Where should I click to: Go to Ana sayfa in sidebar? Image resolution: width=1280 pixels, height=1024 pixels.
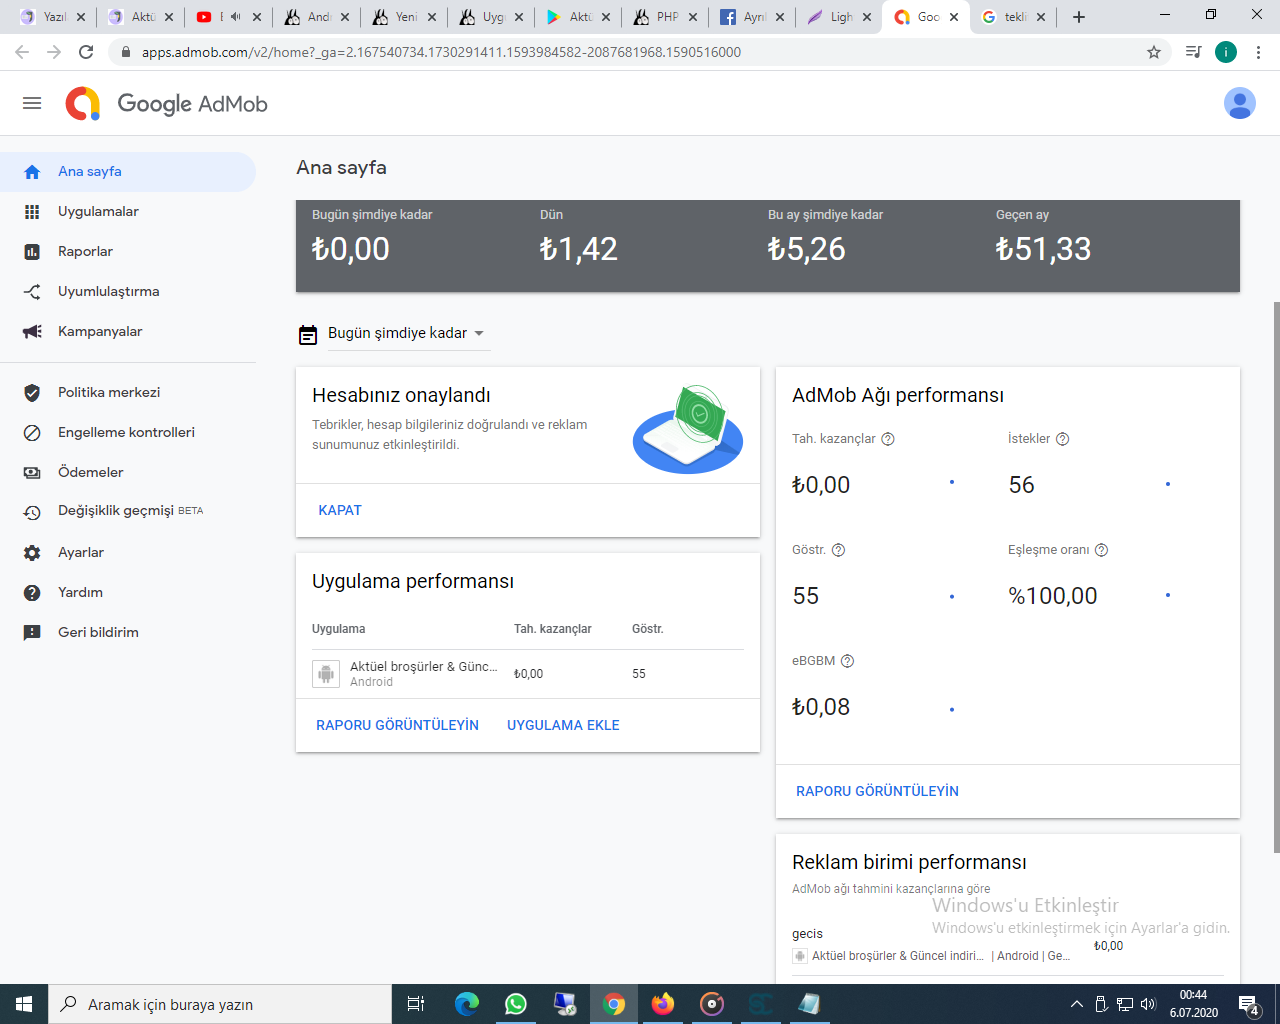coord(128,172)
